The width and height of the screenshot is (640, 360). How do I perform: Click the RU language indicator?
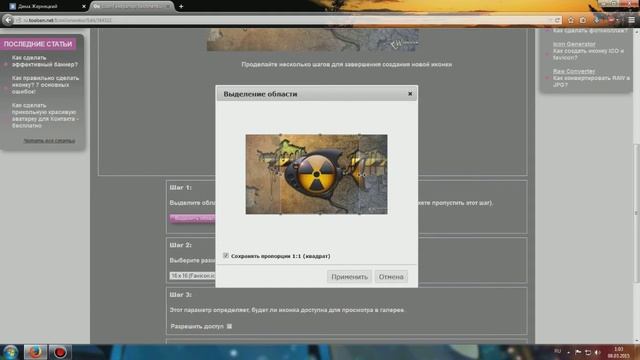[x=558, y=351]
